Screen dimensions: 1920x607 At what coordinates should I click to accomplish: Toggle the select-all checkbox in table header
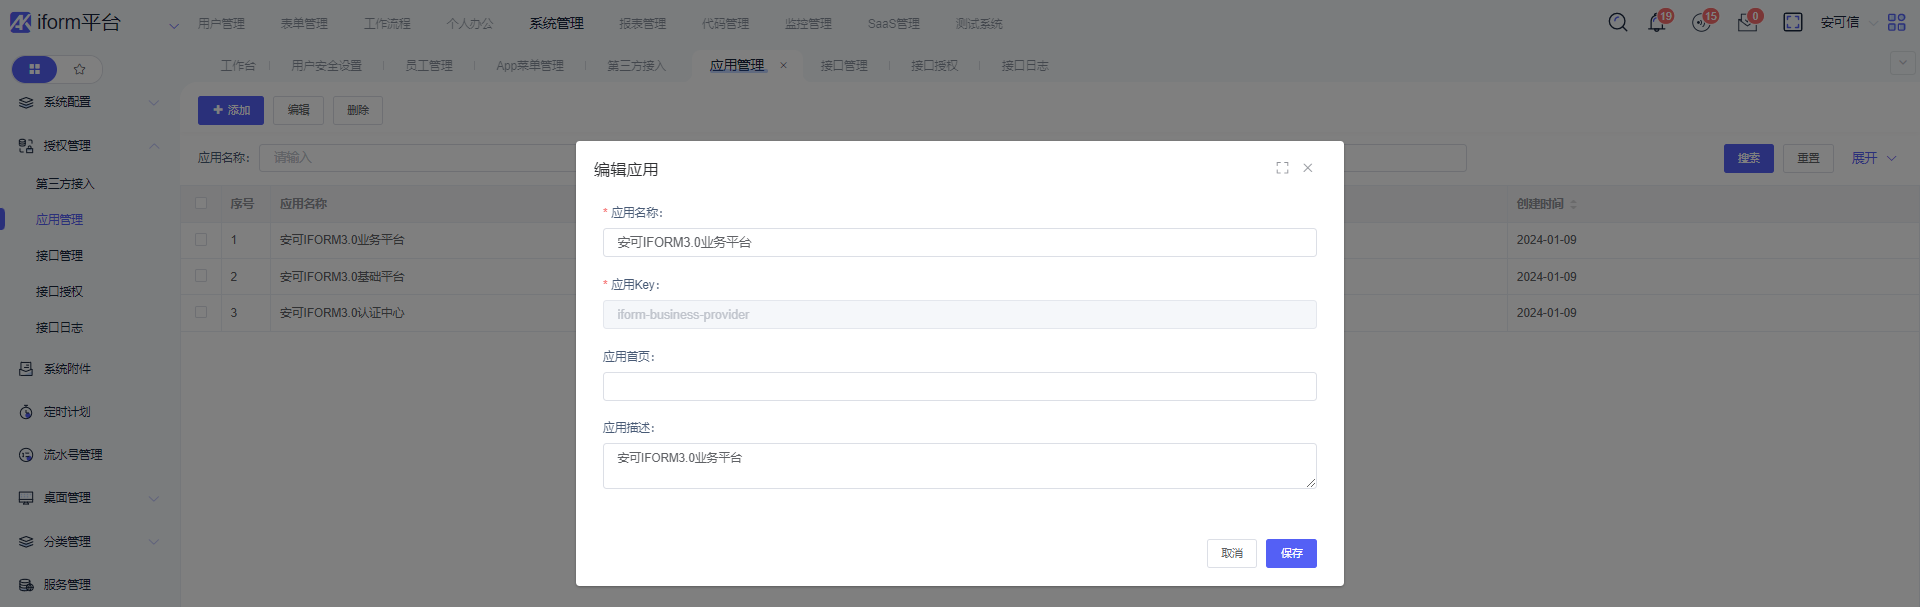click(x=201, y=203)
